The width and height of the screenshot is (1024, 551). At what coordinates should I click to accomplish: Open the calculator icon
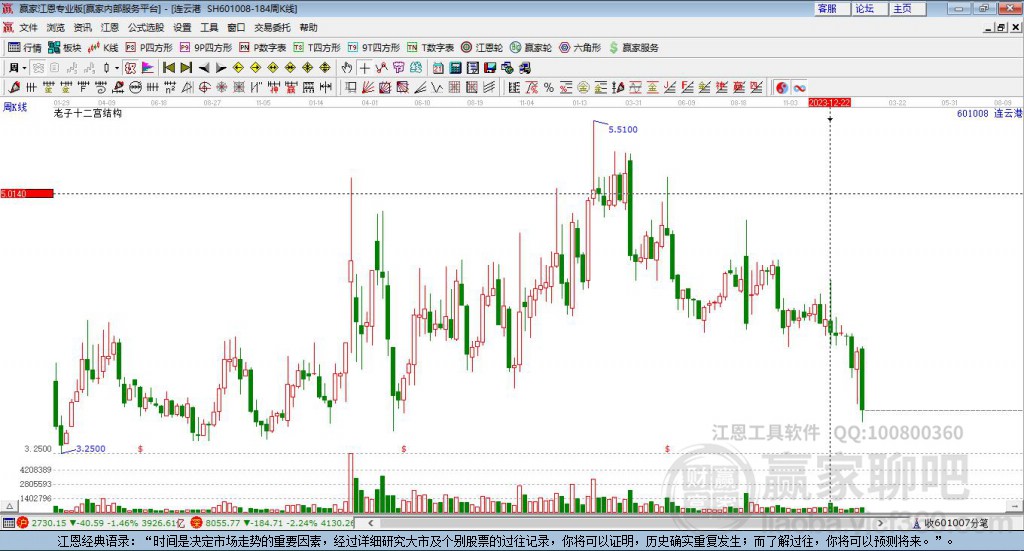[x=456, y=68]
